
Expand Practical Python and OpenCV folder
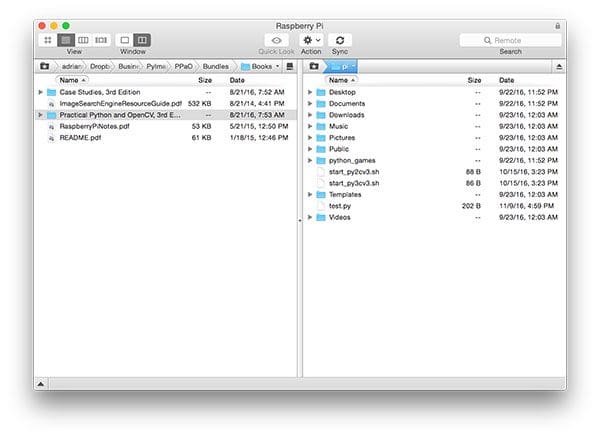pyautogui.click(x=41, y=115)
